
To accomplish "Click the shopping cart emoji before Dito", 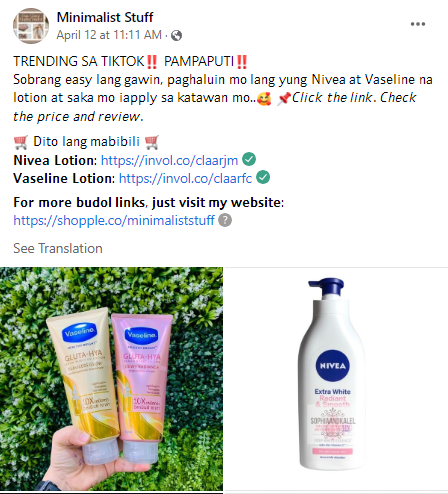I will pos(21,142).
